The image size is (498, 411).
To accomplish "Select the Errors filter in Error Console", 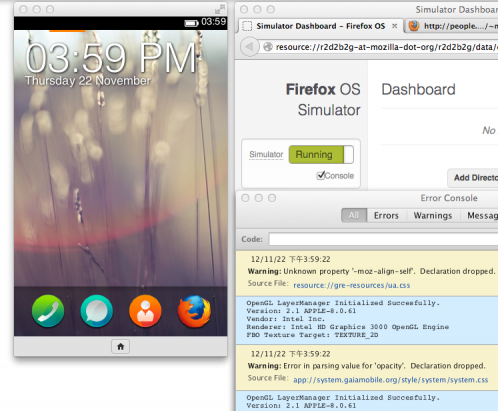I will 386,215.
